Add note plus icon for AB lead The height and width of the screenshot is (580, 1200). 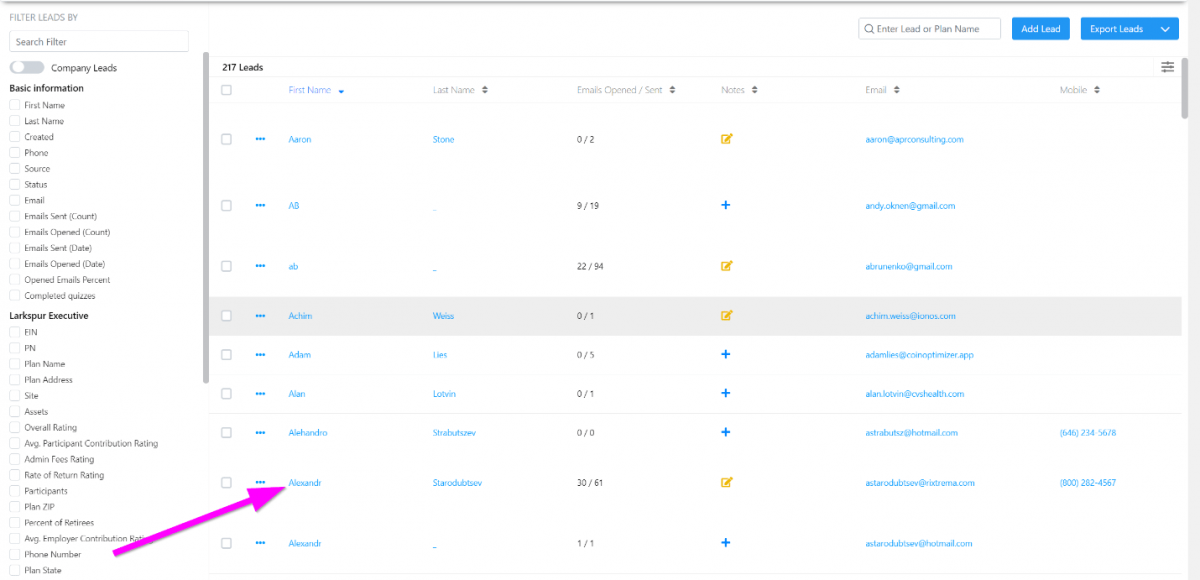726,205
